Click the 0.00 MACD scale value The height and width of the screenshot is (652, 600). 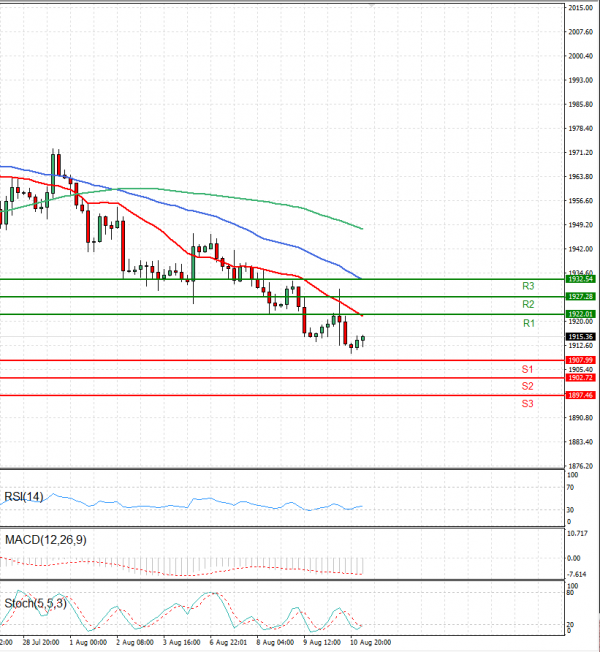574,558
